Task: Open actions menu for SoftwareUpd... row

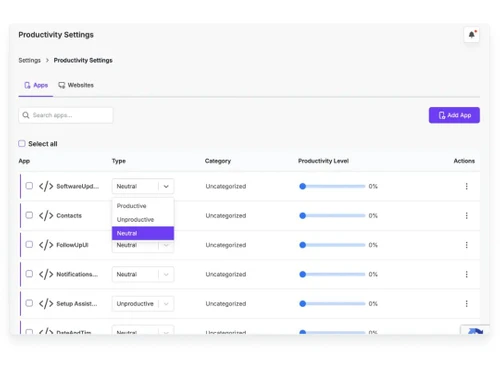Action: 467,186
